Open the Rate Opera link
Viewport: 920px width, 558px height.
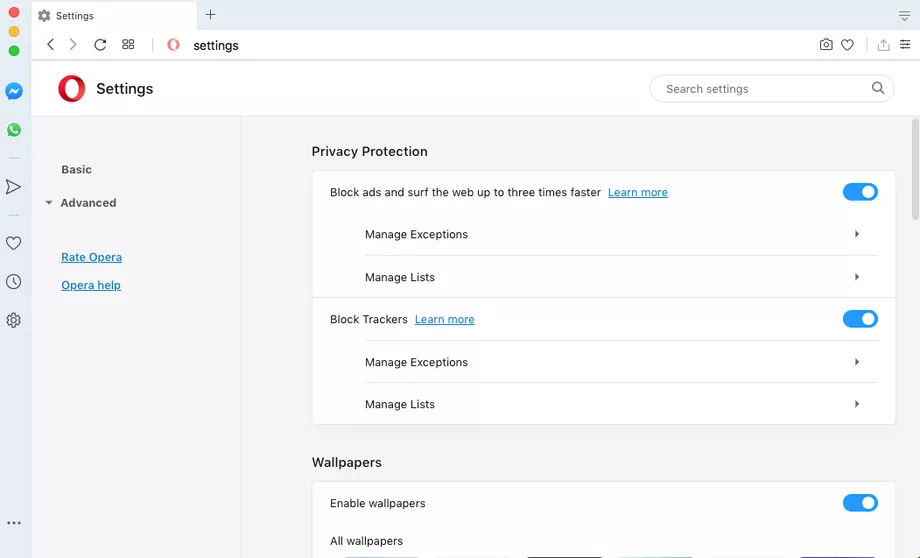click(x=91, y=257)
